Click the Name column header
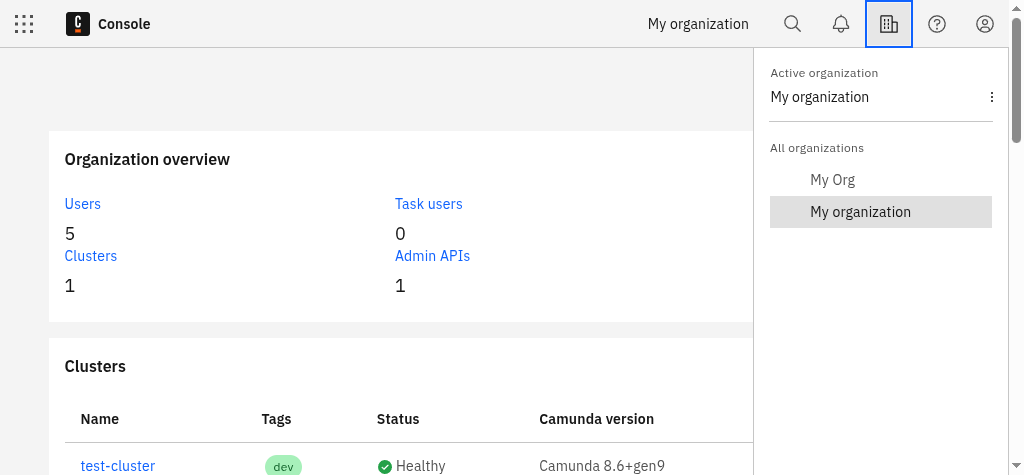This screenshot has width=1024, height=475. tap(100, 419)
